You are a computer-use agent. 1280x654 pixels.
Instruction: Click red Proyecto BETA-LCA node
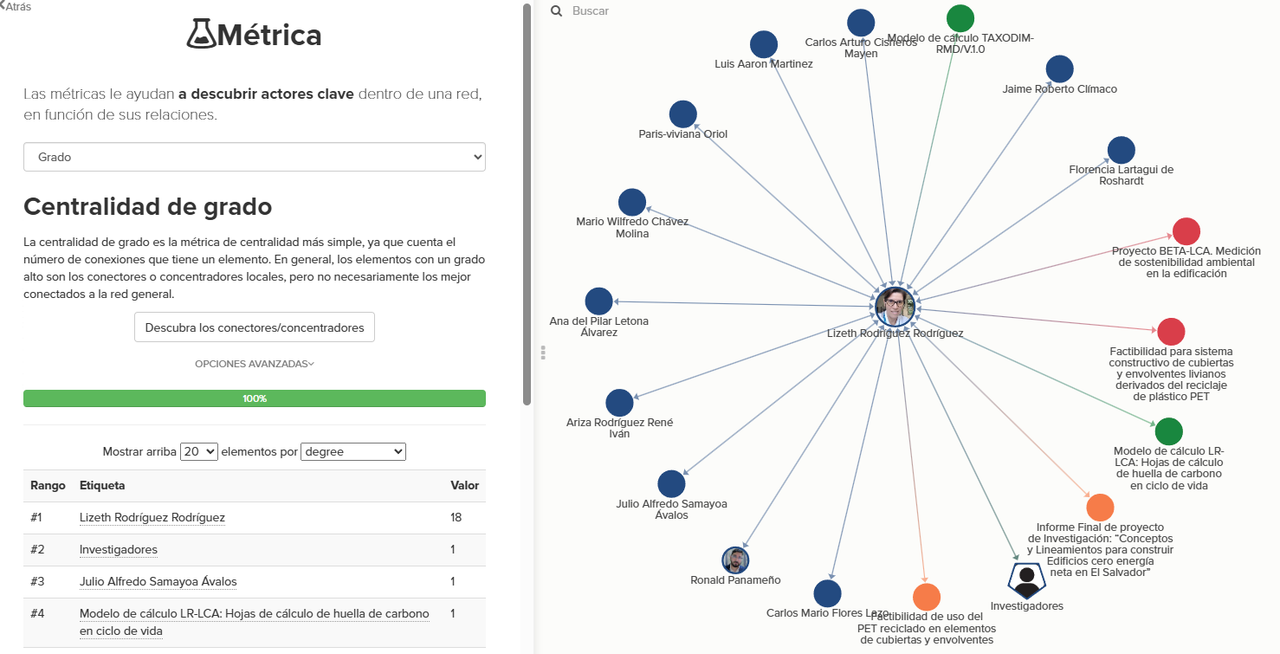pos(1186,231)
